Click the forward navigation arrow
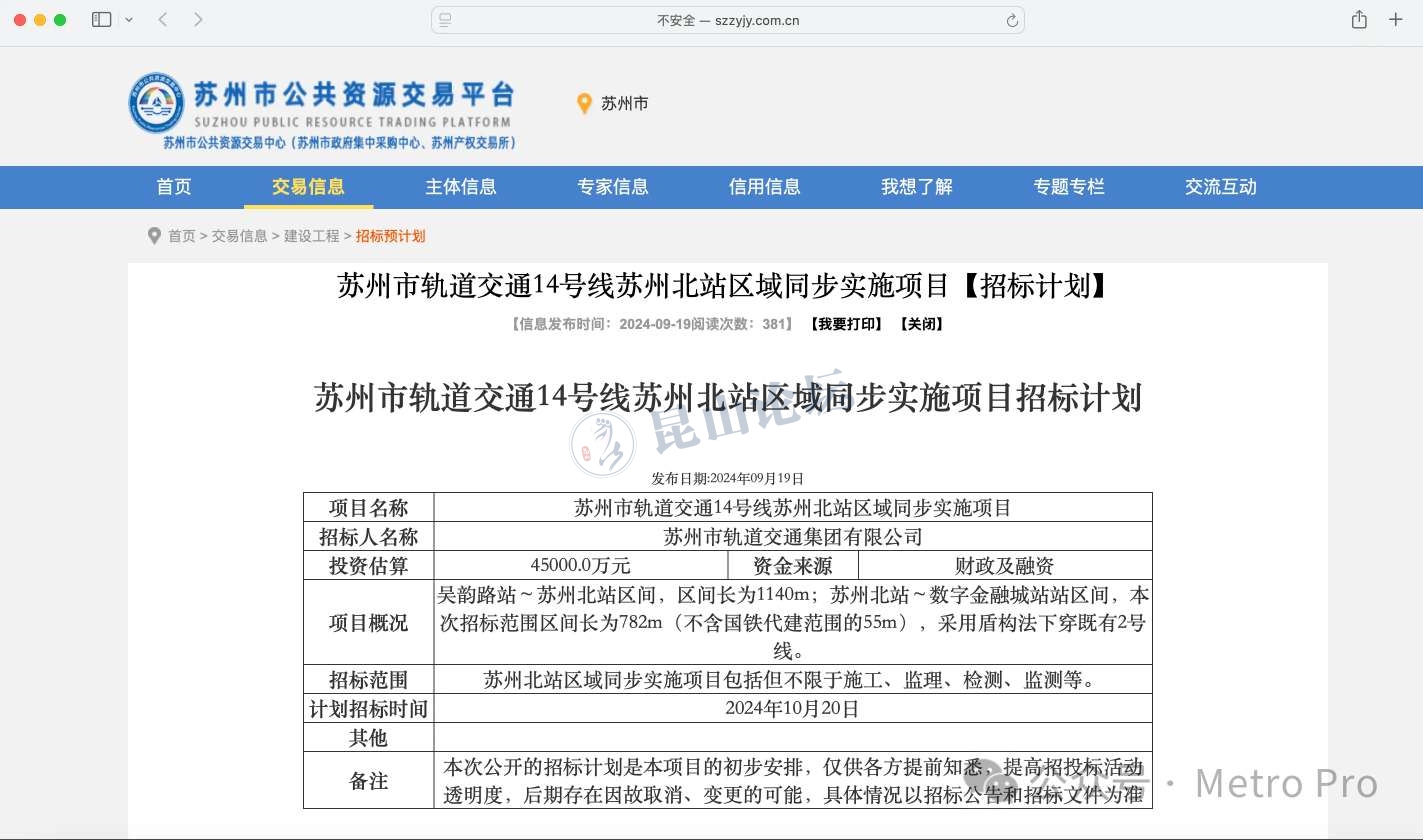The image size is (1423, 840). point(198,20)
